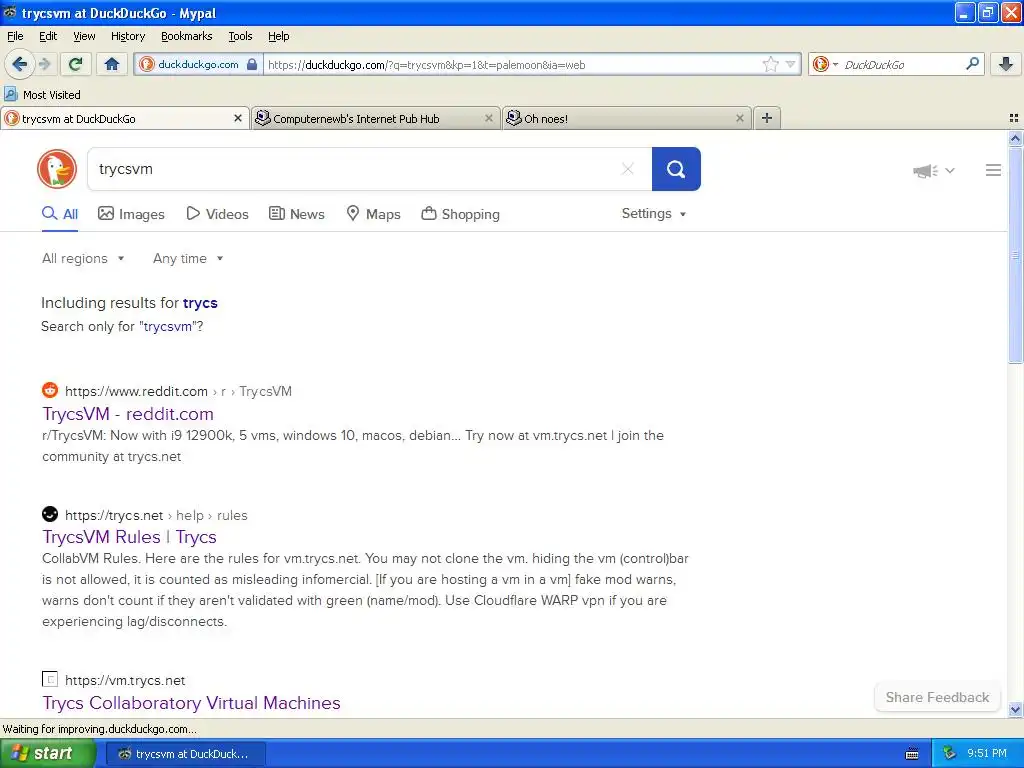Switch to Images results
Screen dimensions: 1024x768
131,214
